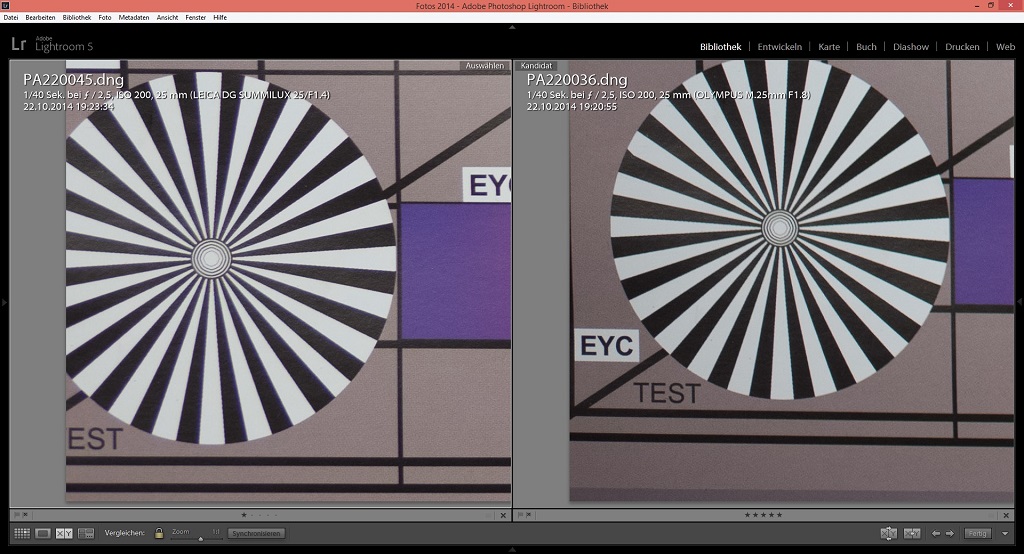Viewport: 1024px width, 554px height.
Task: Open toolbar options dropdown arrow
Action: tap(1005, 534)
